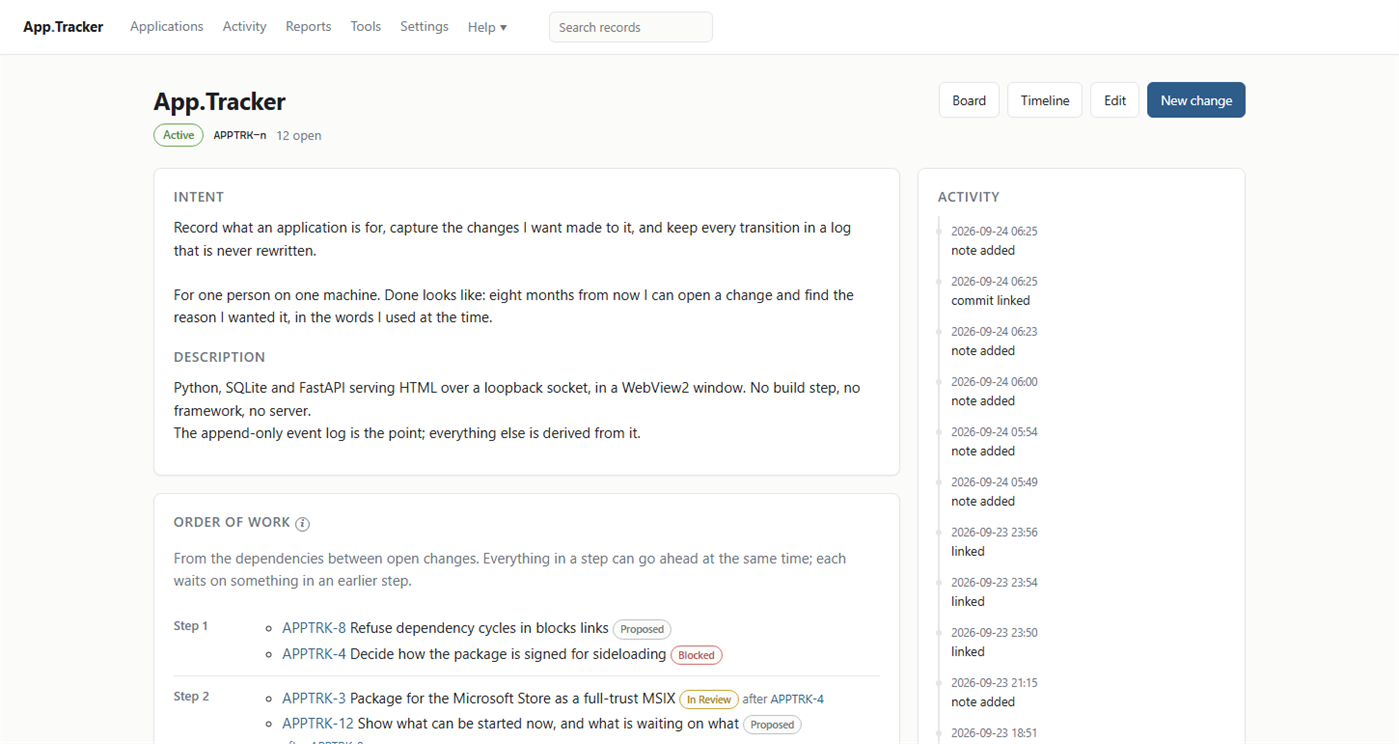
Task: Switch to the Board view
Action: 969,100
